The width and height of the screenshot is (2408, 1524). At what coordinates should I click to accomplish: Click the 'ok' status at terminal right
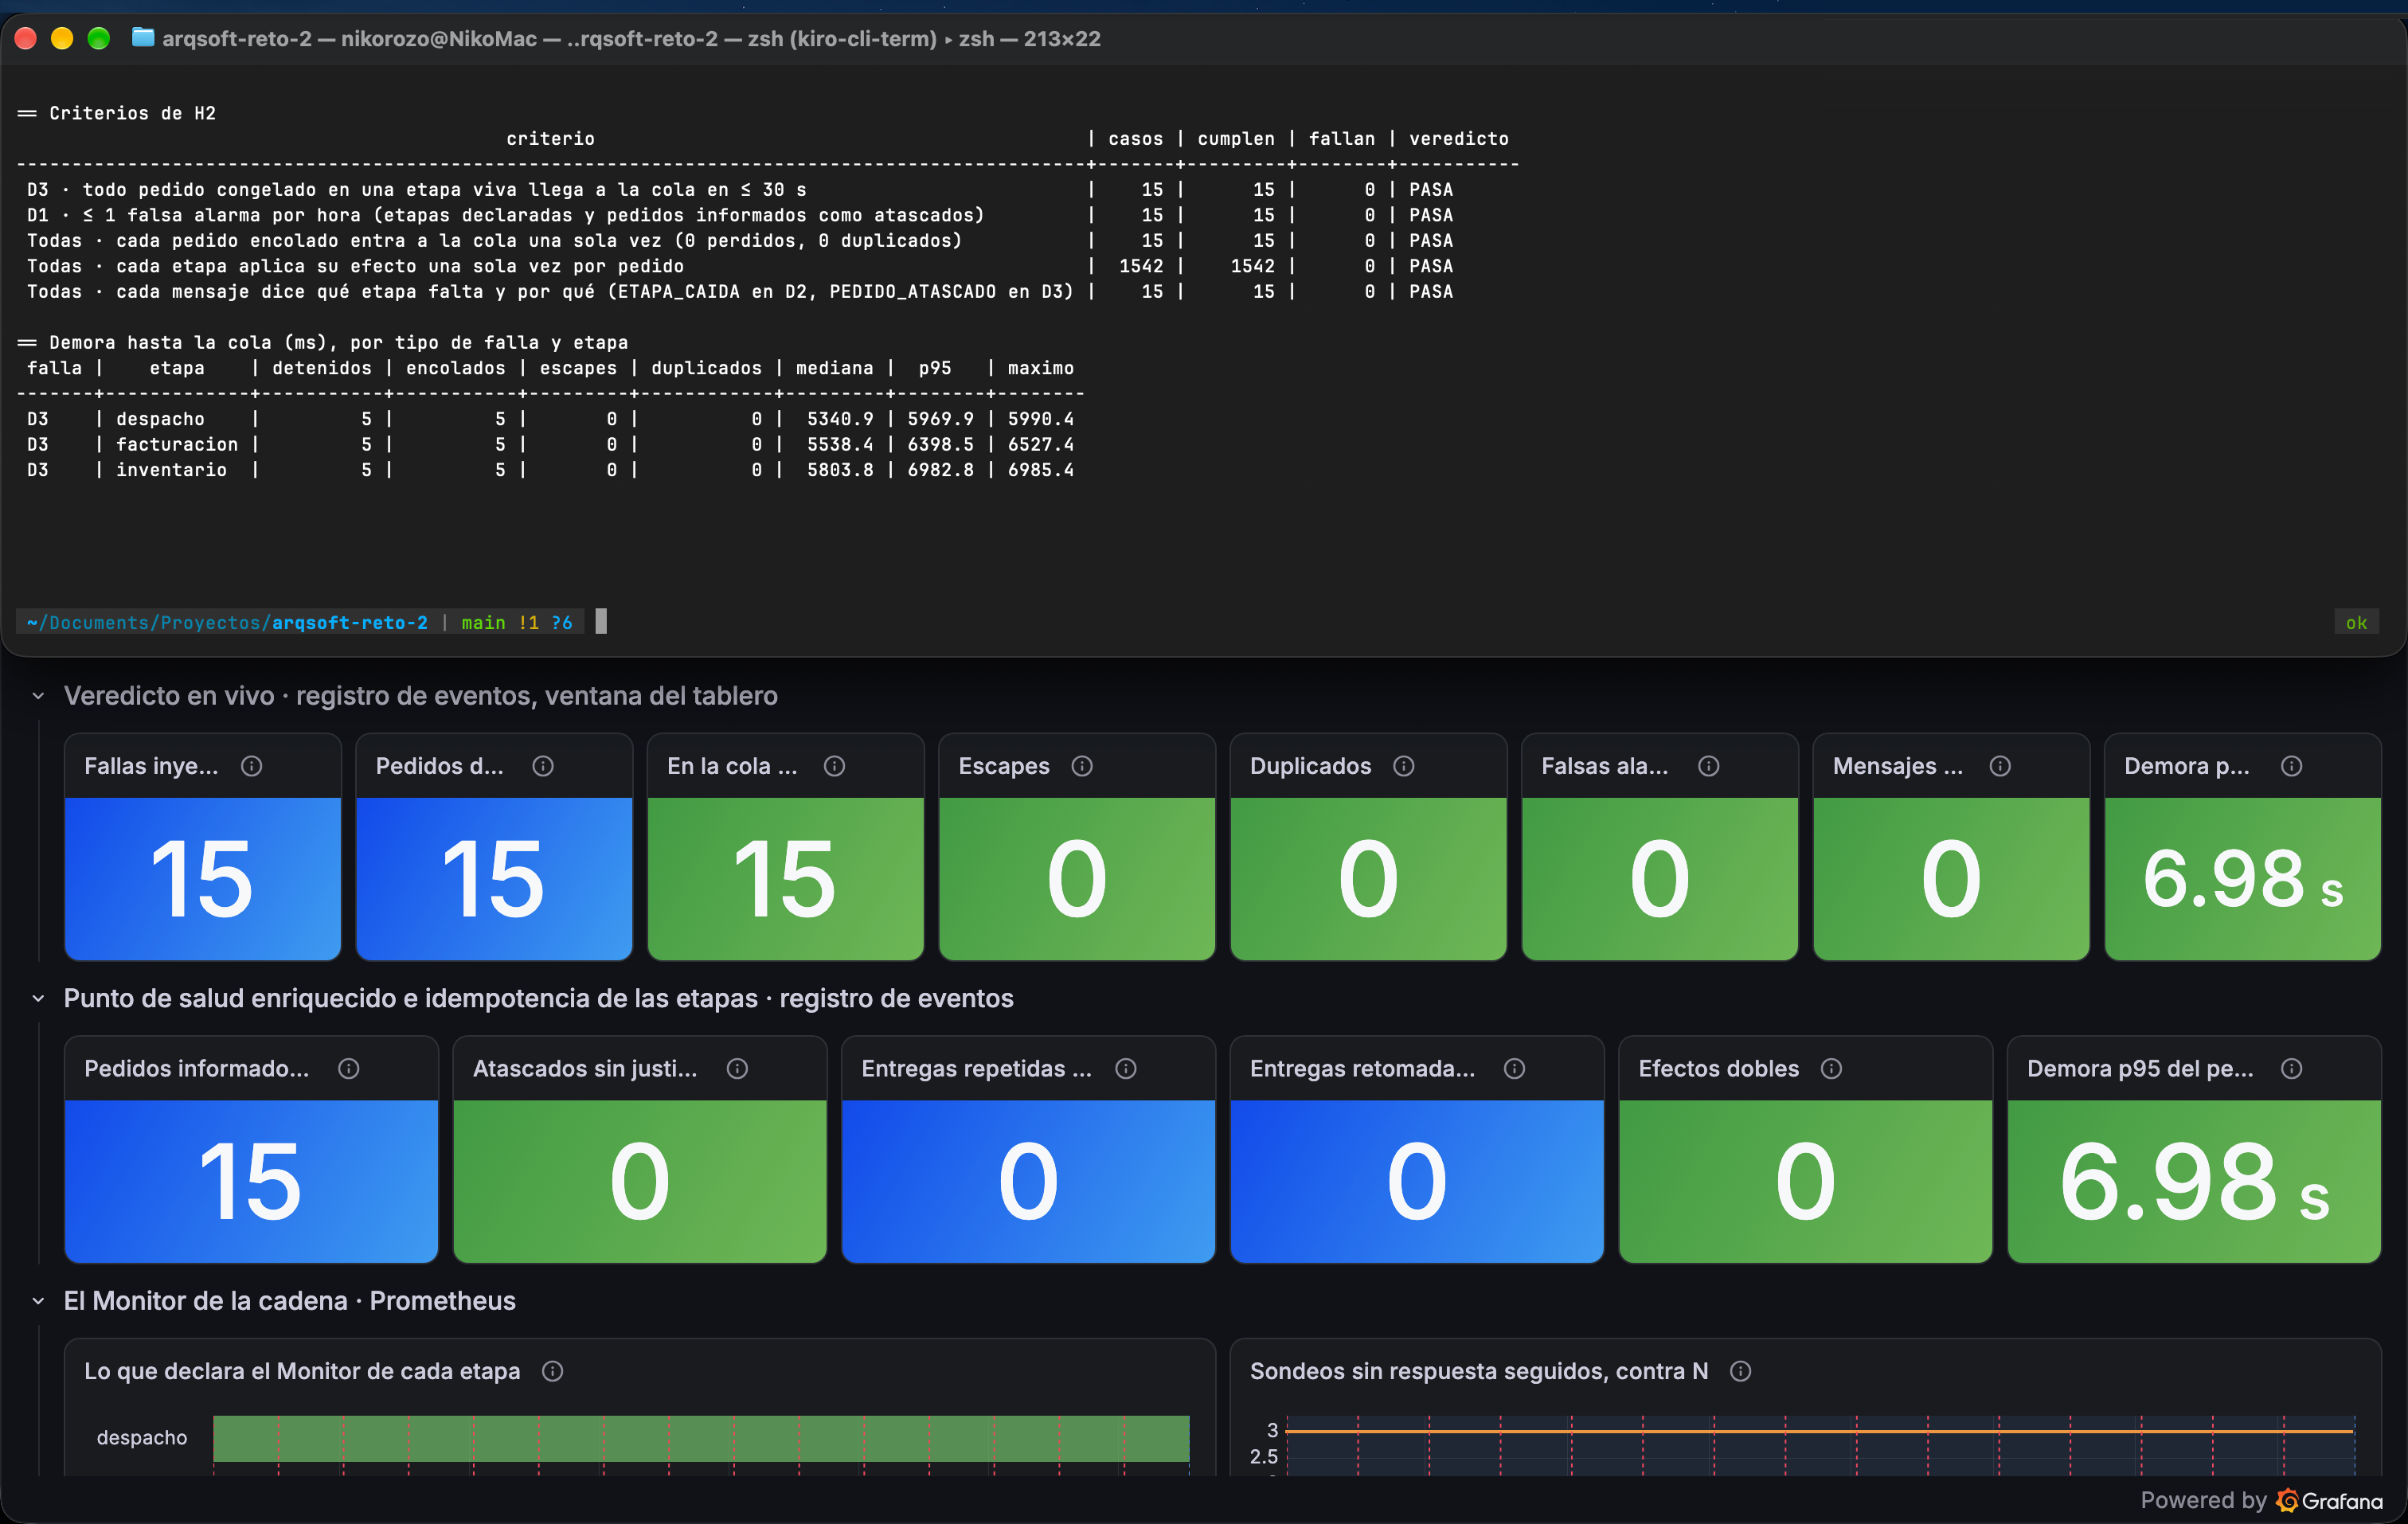pyautogui.click(x=2356, y=623)
